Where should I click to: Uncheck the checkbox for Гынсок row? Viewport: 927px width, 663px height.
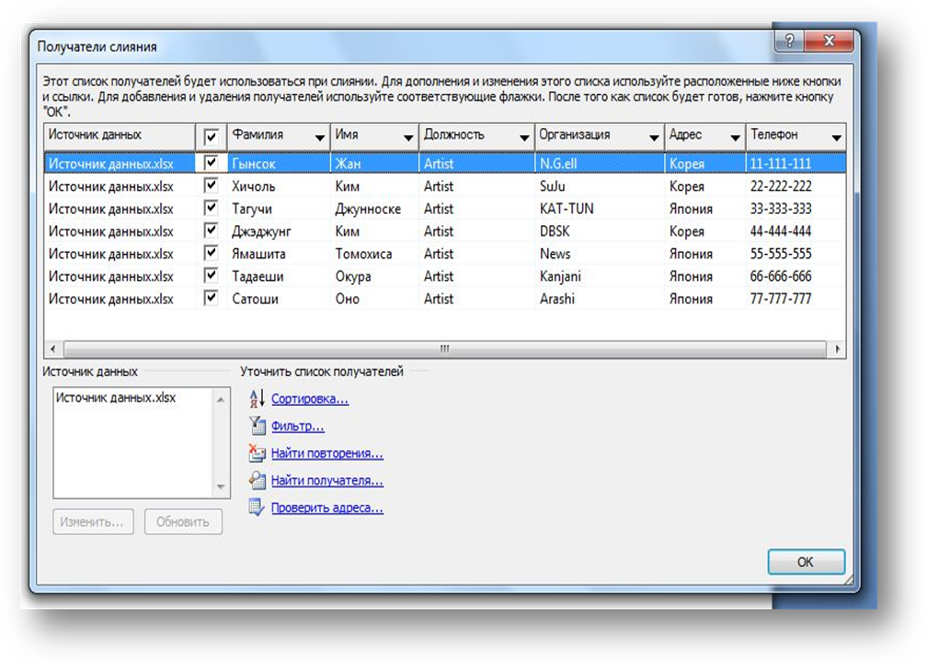(x=211, y=163)
